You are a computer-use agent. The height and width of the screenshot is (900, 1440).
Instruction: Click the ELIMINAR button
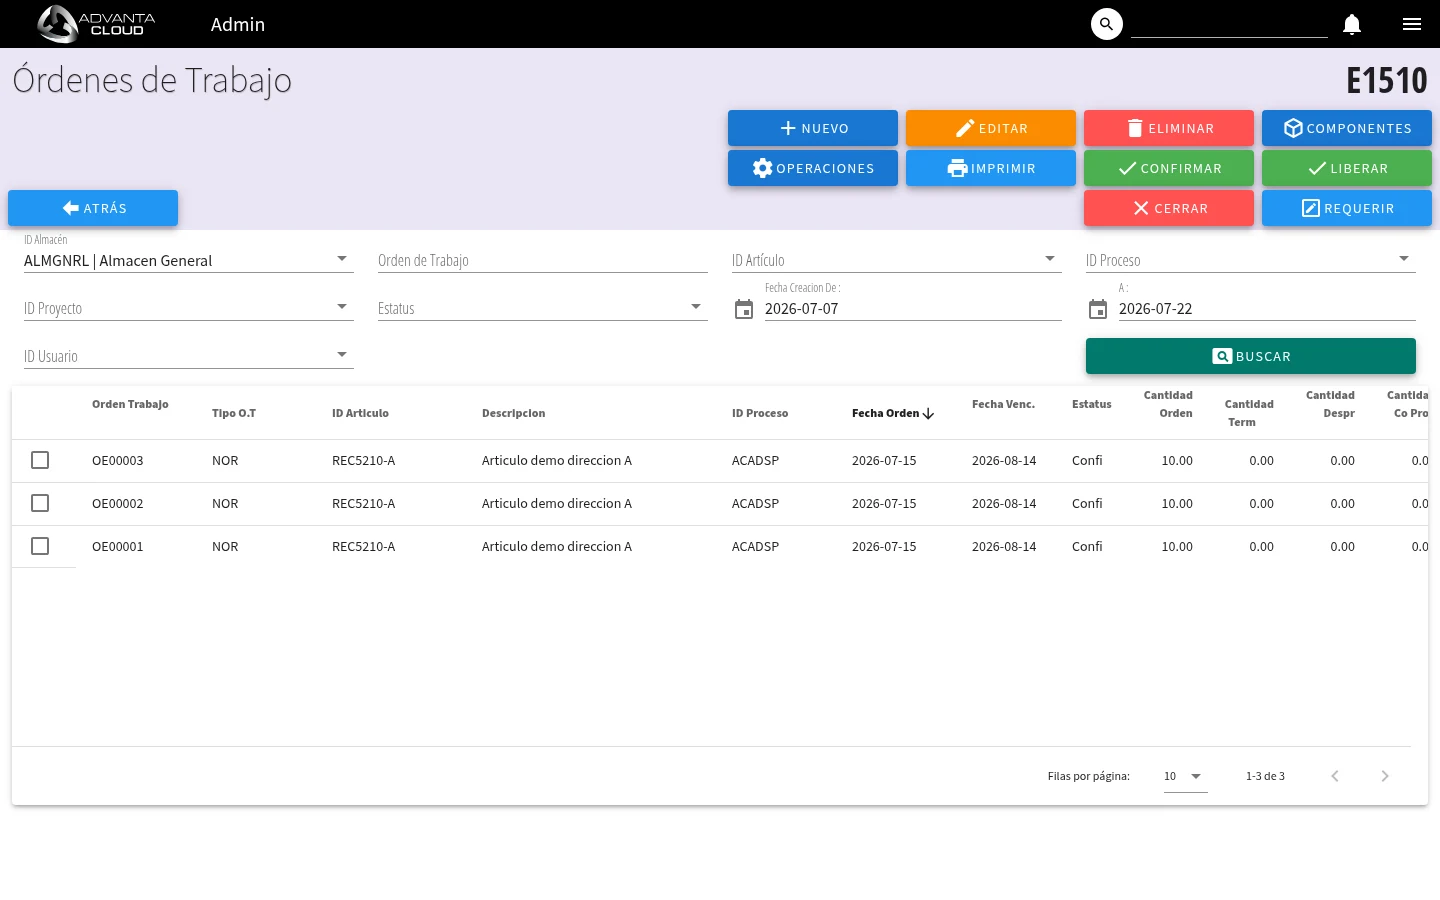(x=1169, y=128)
